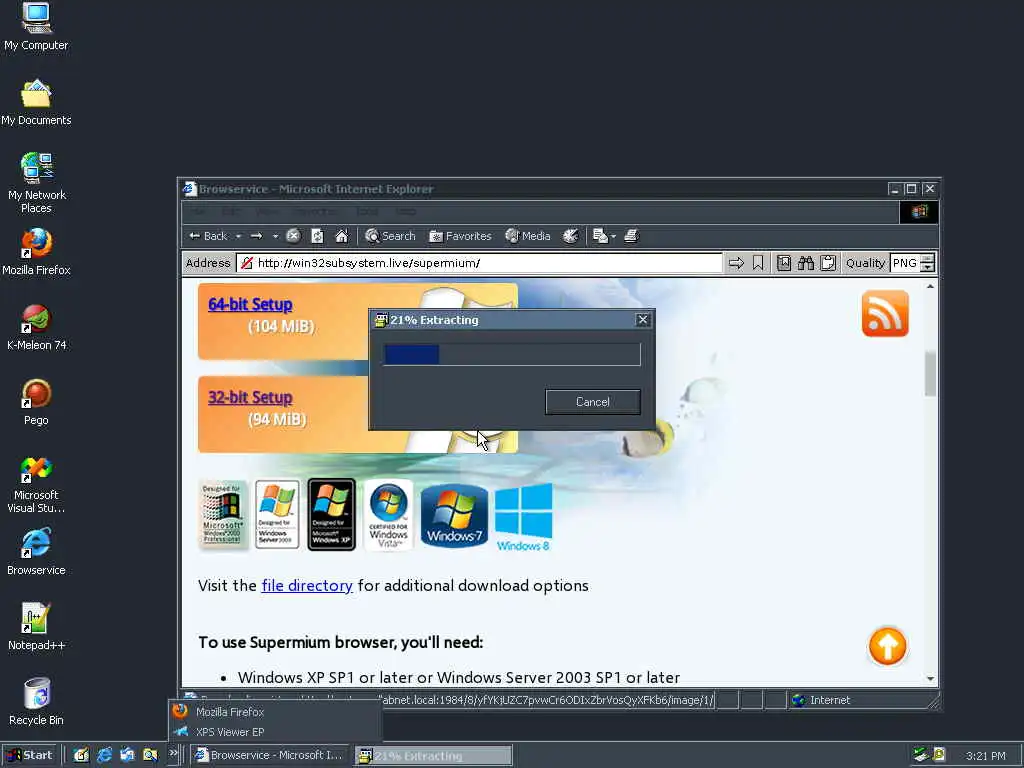
Task: Select the Microsoft Visual Studio desktop shortcut
Action: [36, 484]
